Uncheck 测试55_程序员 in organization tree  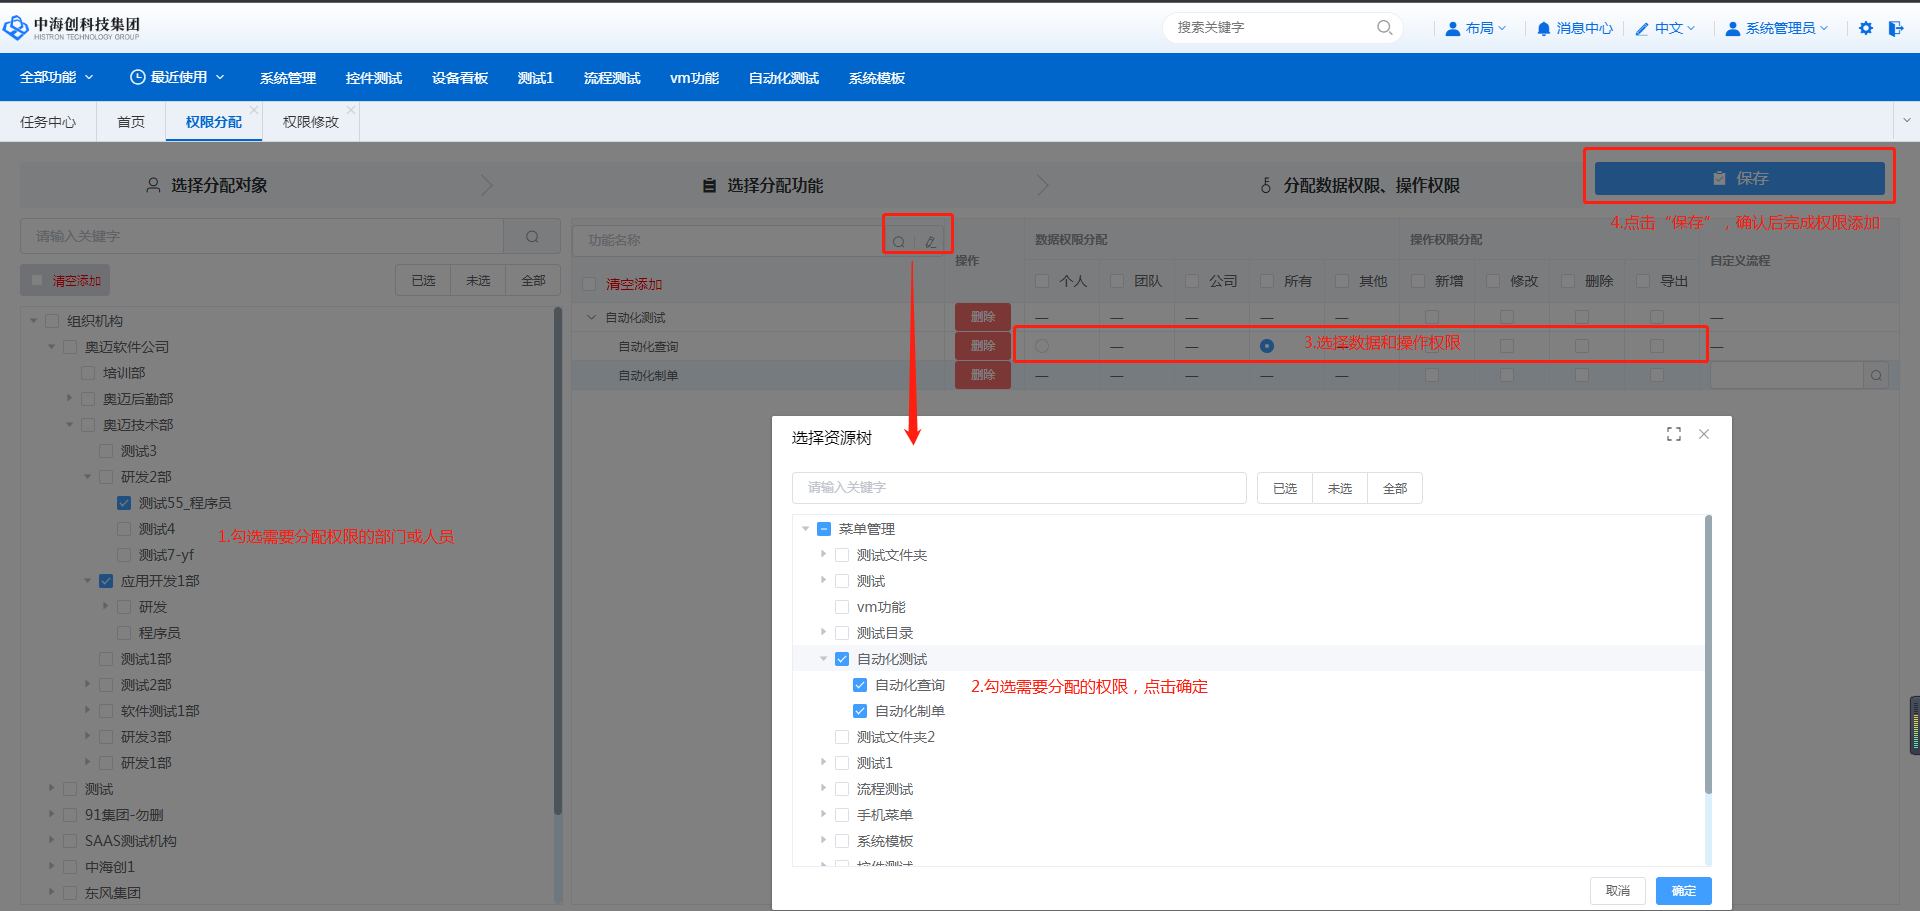pos(124,503)
